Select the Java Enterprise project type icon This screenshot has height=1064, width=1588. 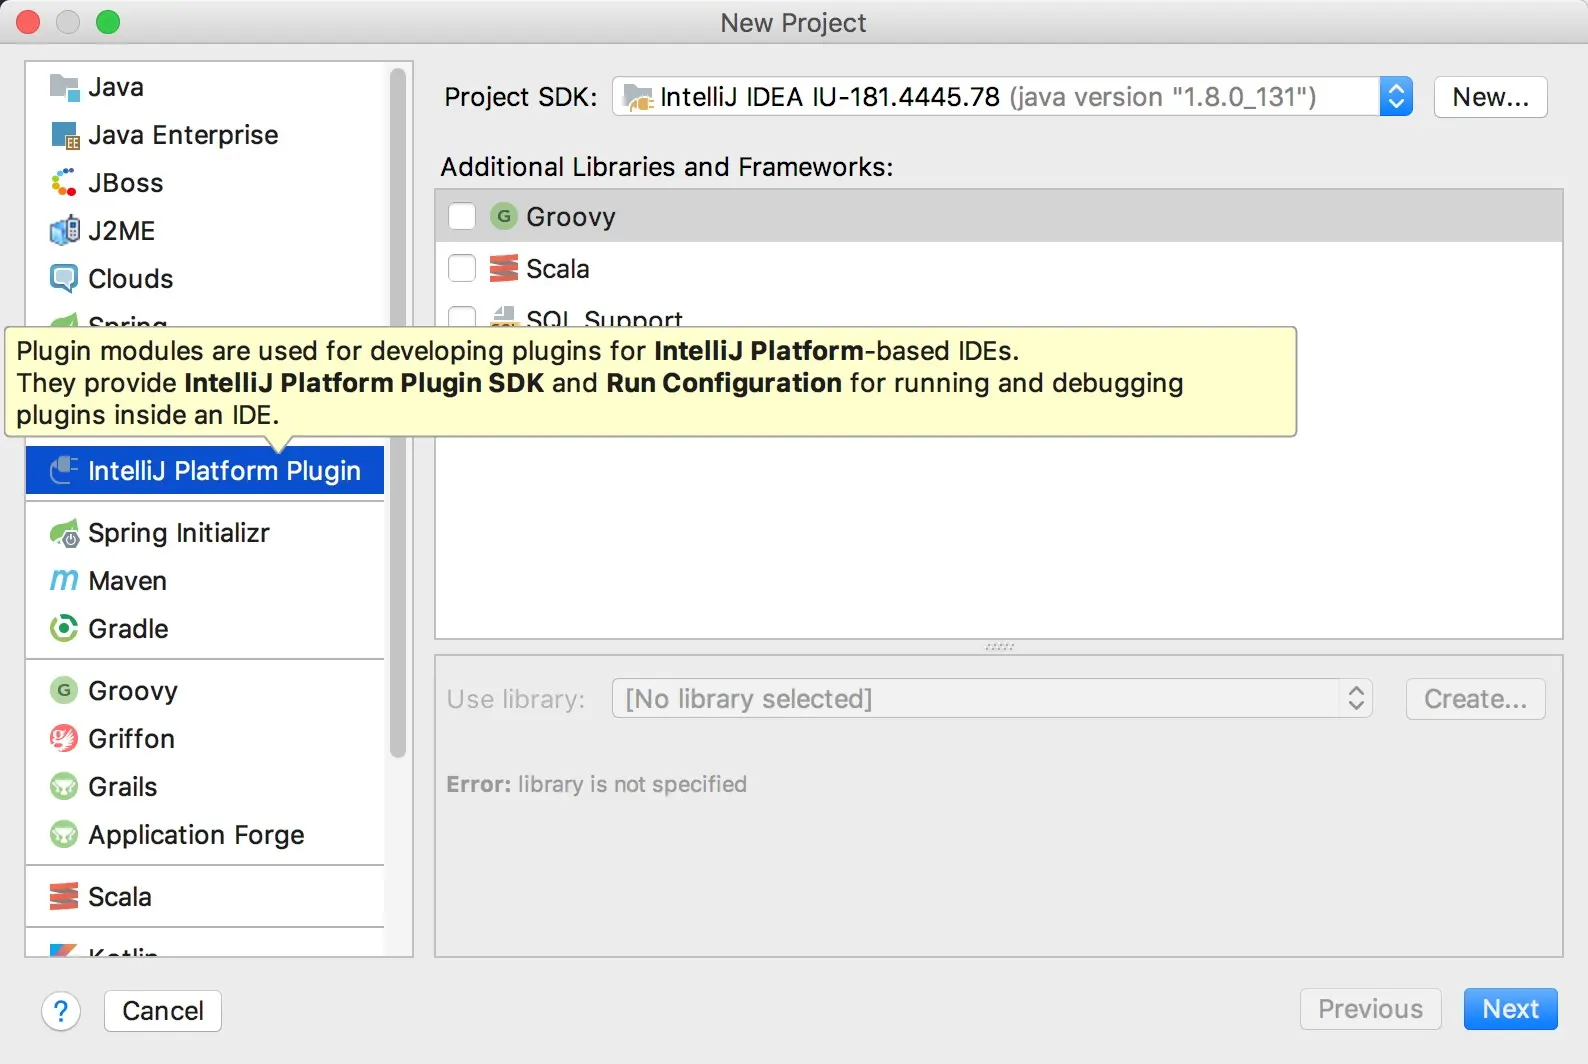click(x=64, y=135)
